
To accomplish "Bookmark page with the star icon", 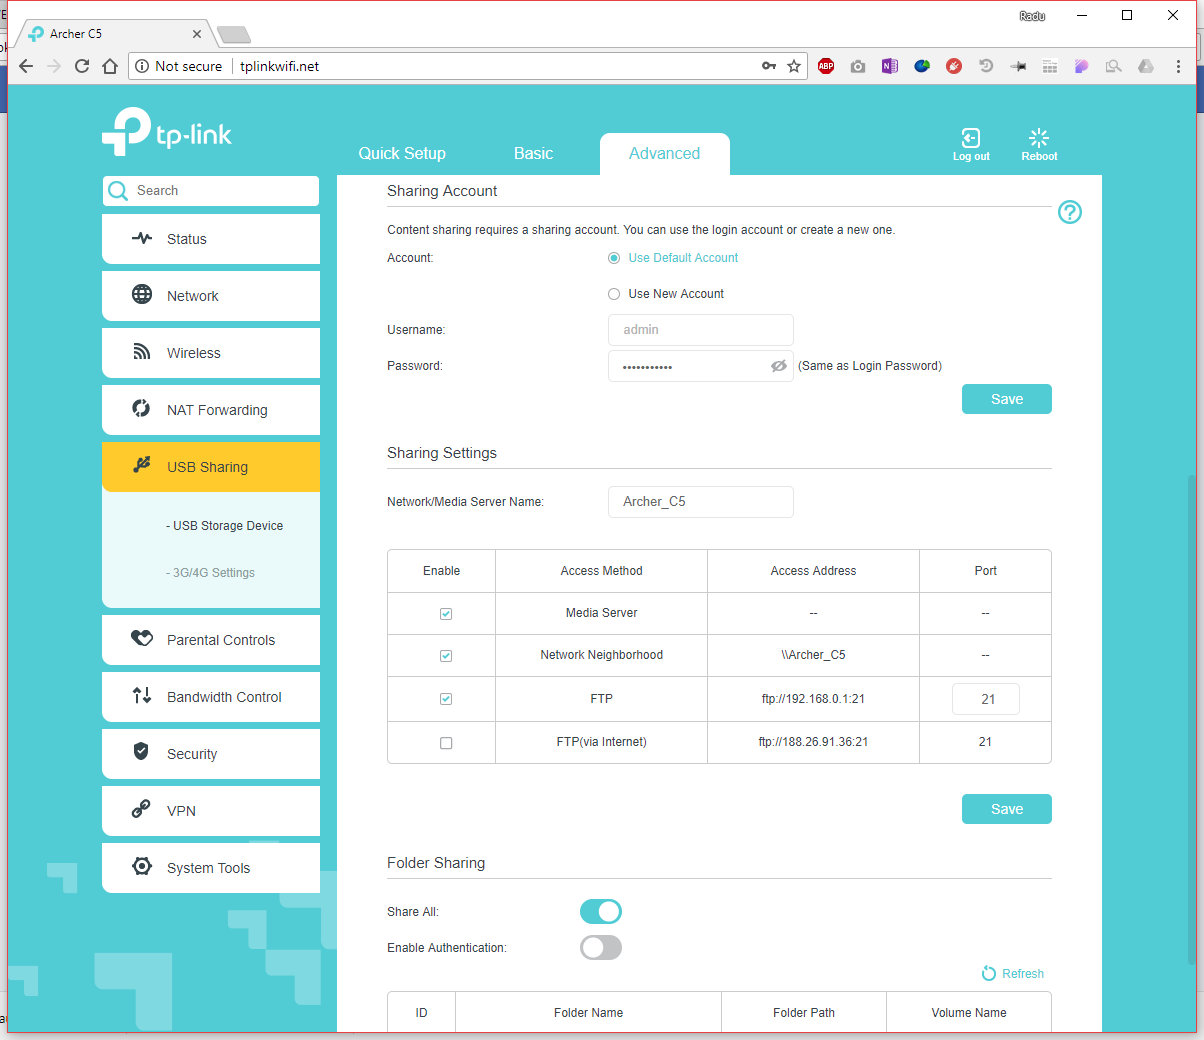I will [794, 66].
